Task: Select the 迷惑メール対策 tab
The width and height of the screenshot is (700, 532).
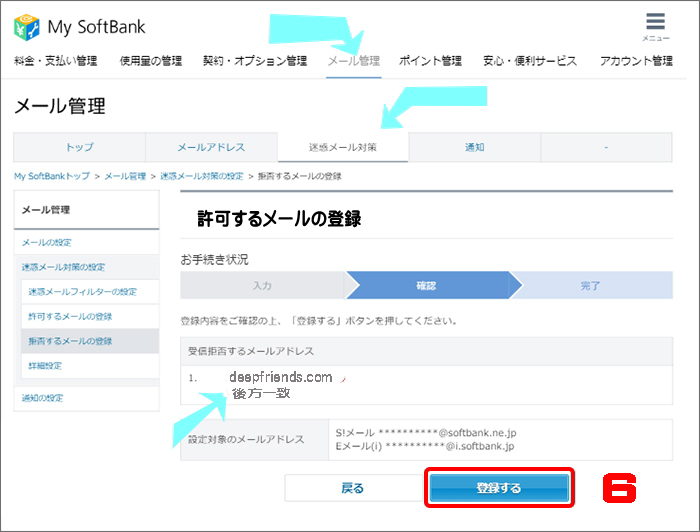Action: [343, 147]
